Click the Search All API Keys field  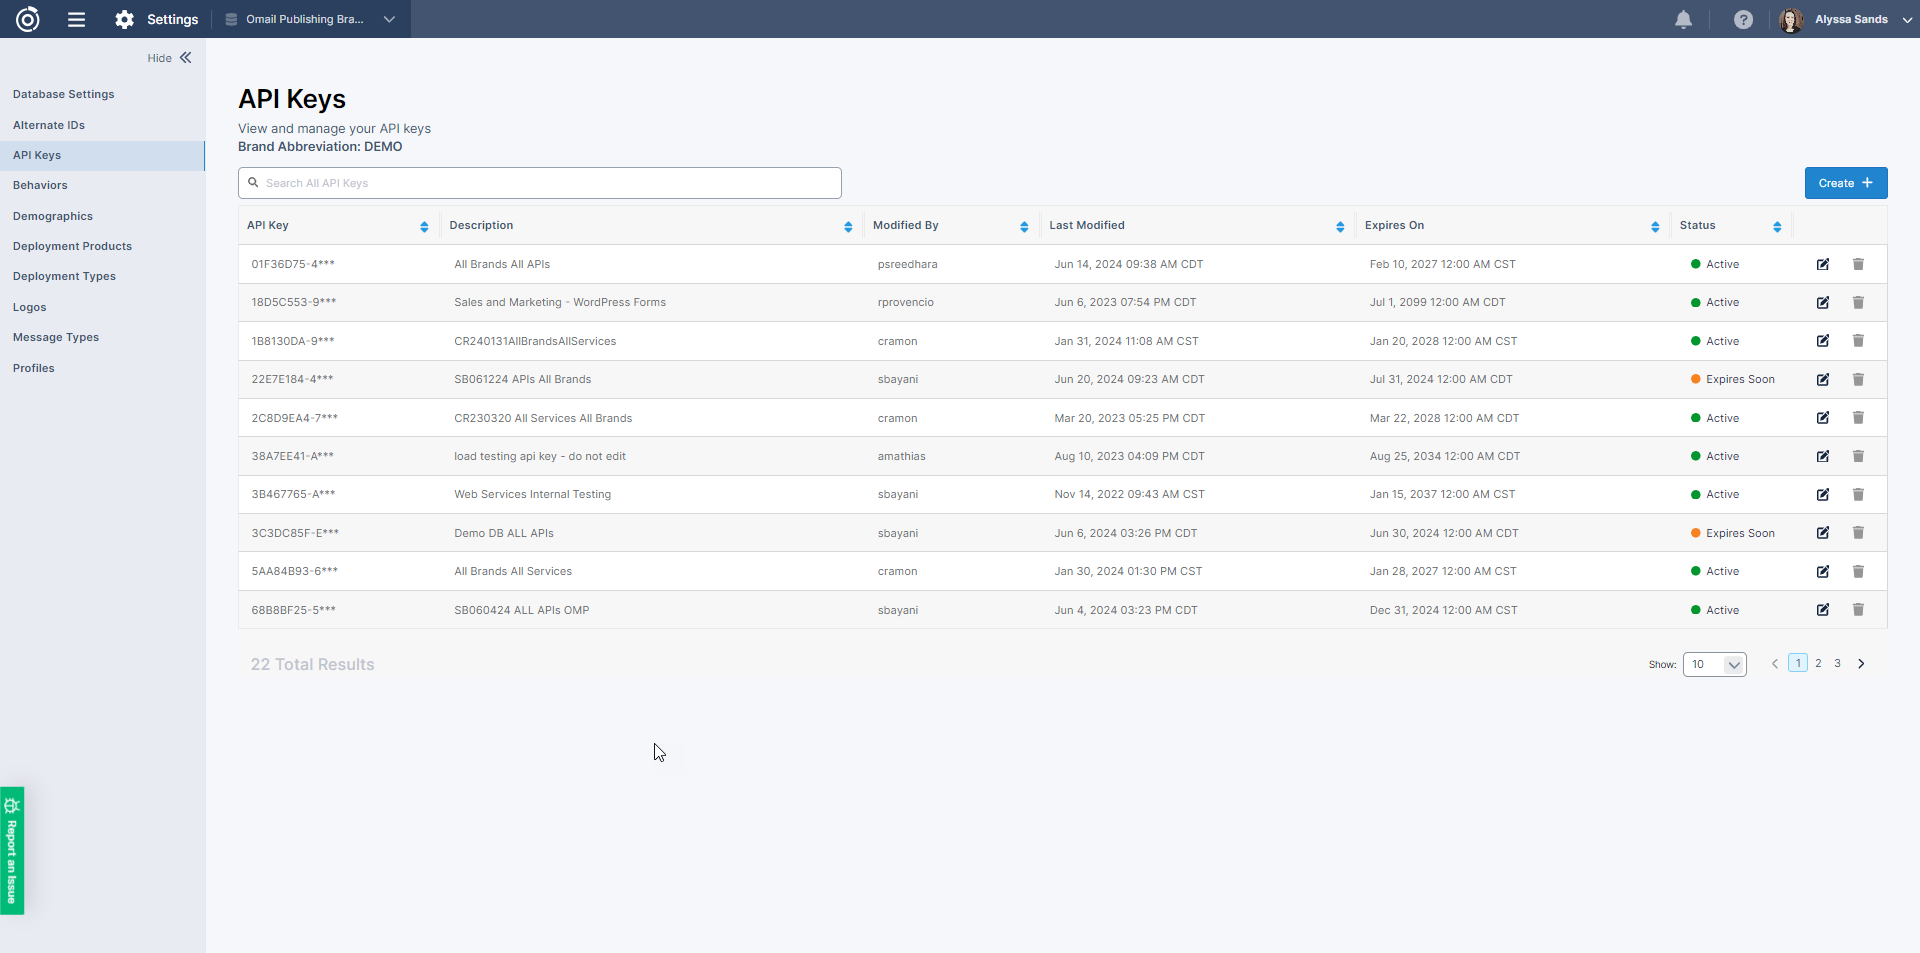click(x=540, y=183)
